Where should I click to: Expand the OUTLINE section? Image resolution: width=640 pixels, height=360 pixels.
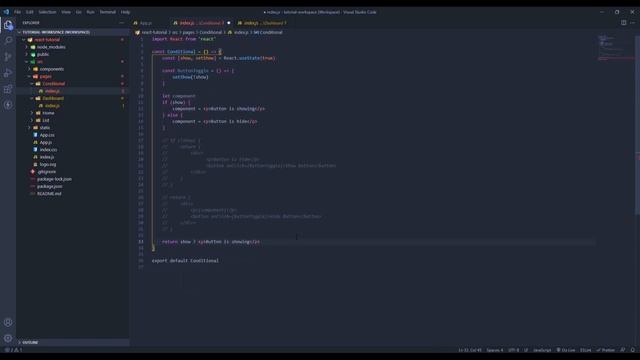coord(73,342)
